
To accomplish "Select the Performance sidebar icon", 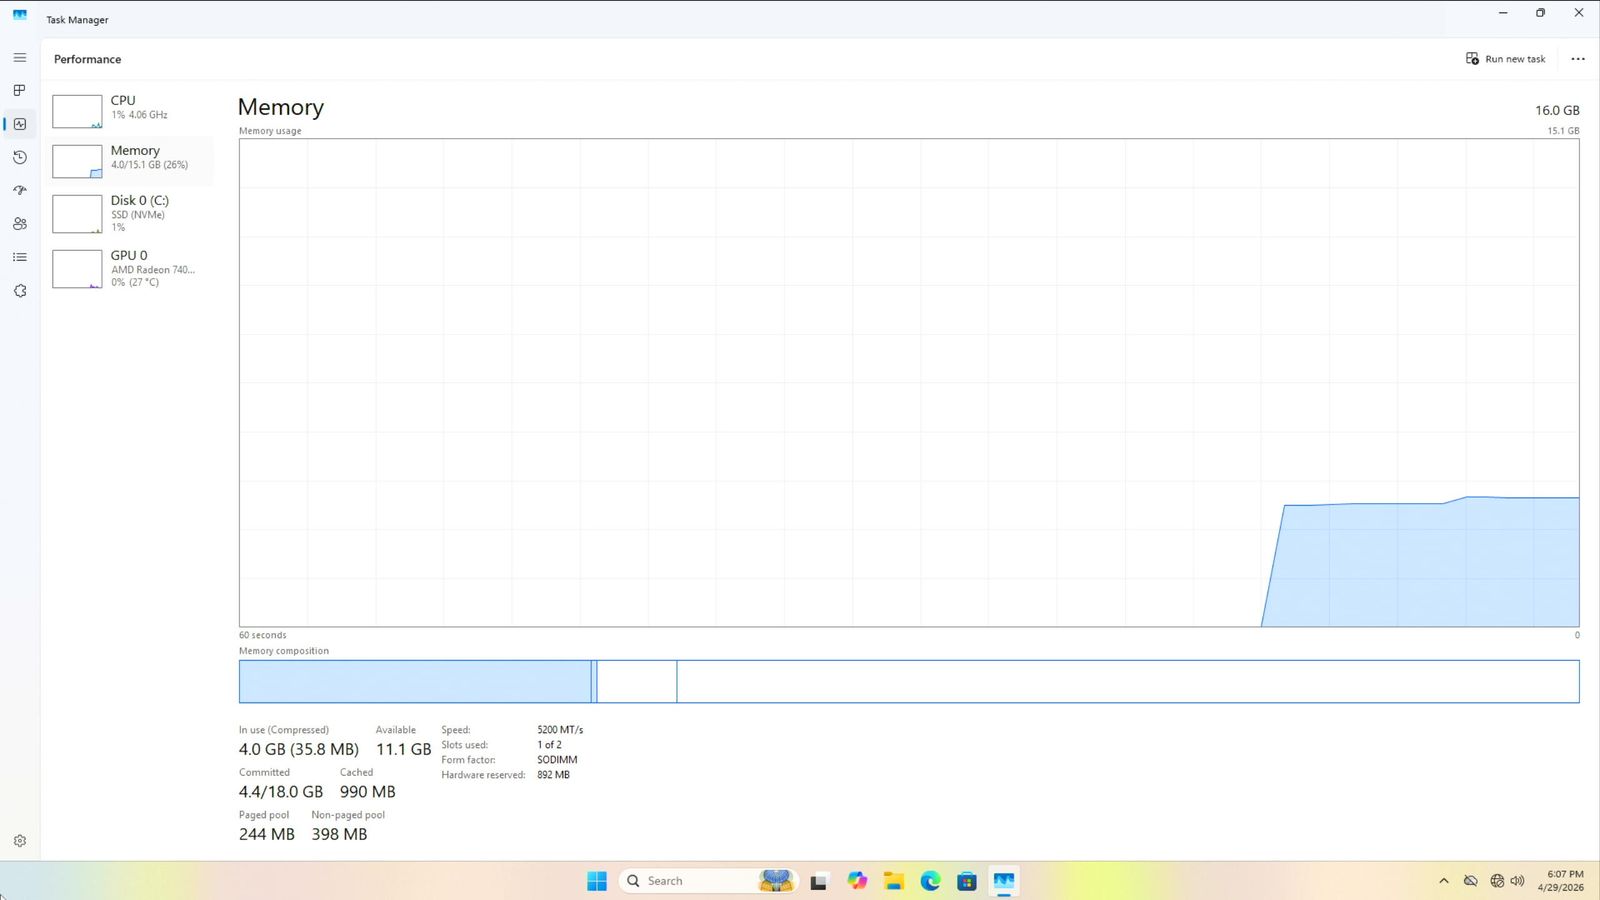I will pyautogui.click(x=20, y=124).
